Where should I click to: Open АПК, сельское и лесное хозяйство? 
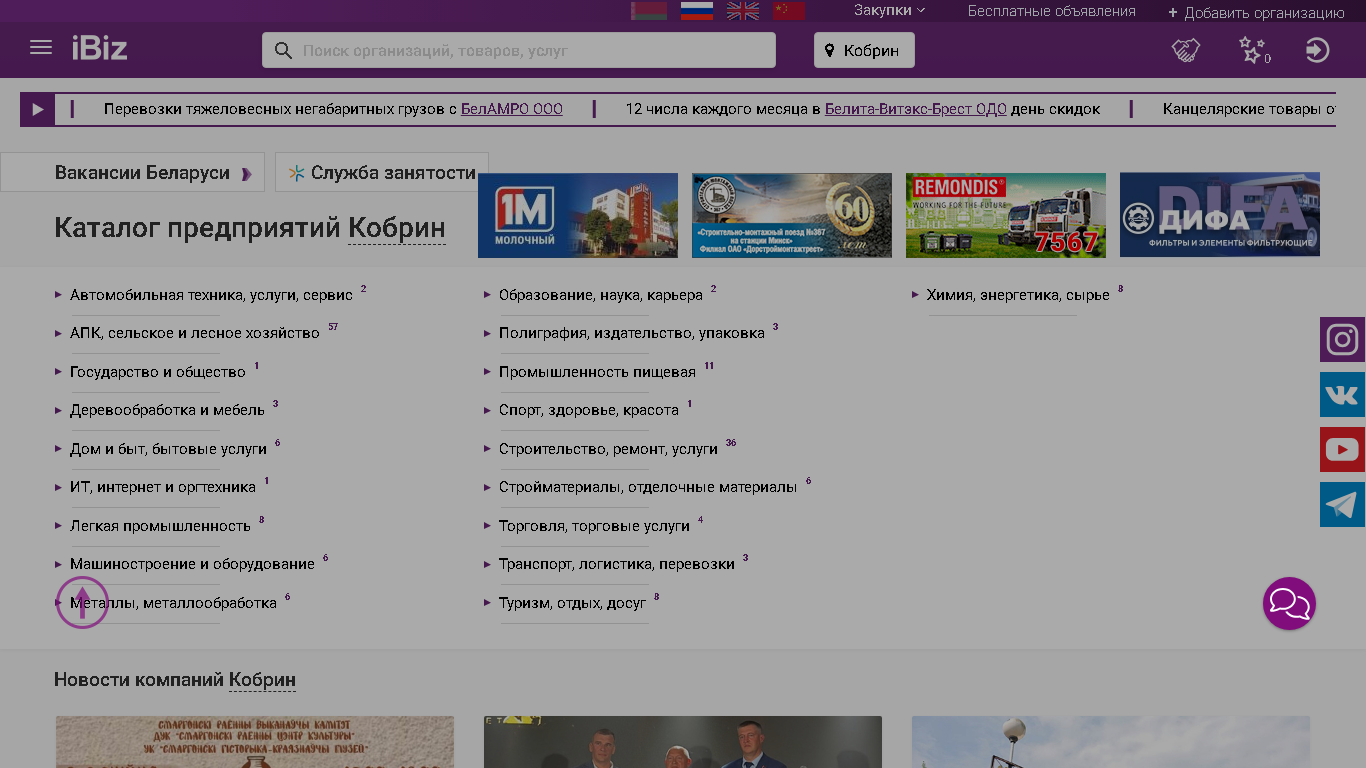(195, 333)
